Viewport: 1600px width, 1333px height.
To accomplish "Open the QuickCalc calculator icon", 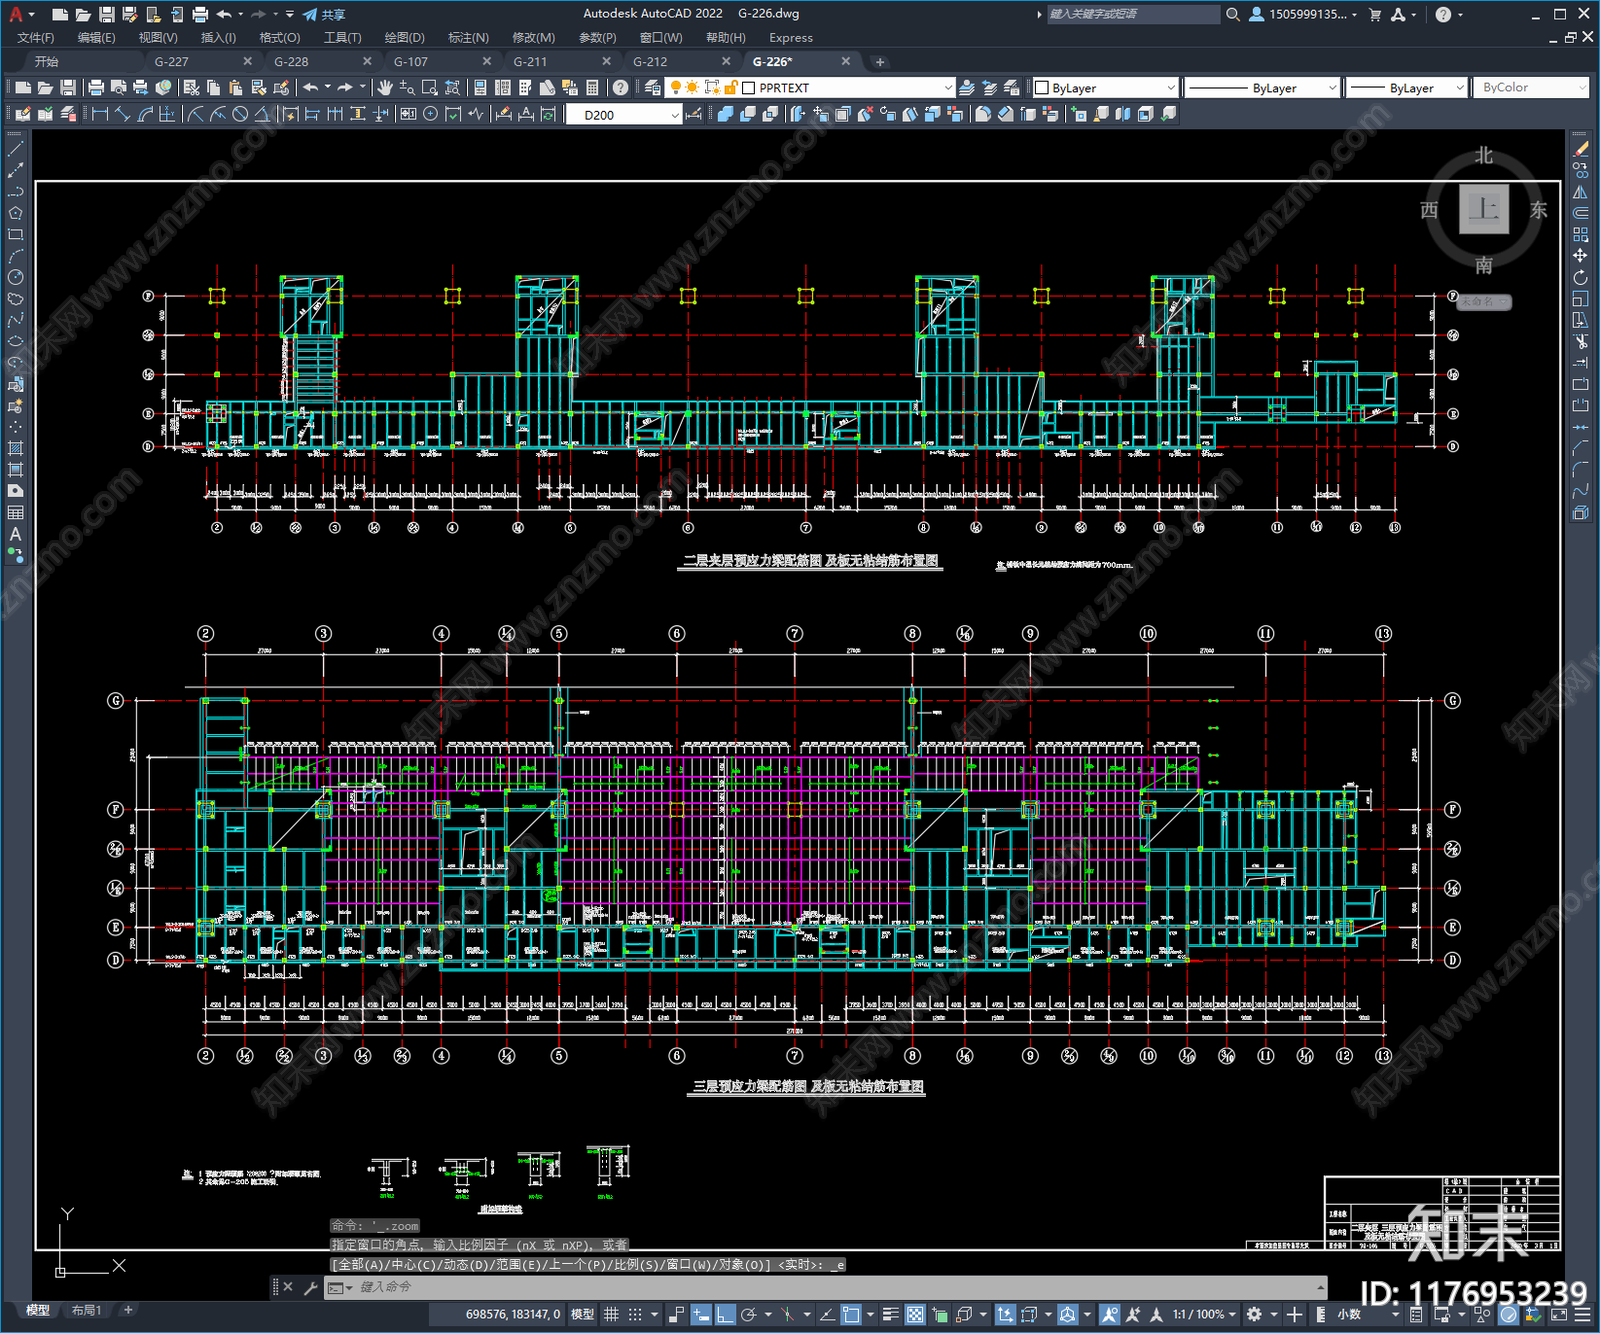I will [592, 88].
